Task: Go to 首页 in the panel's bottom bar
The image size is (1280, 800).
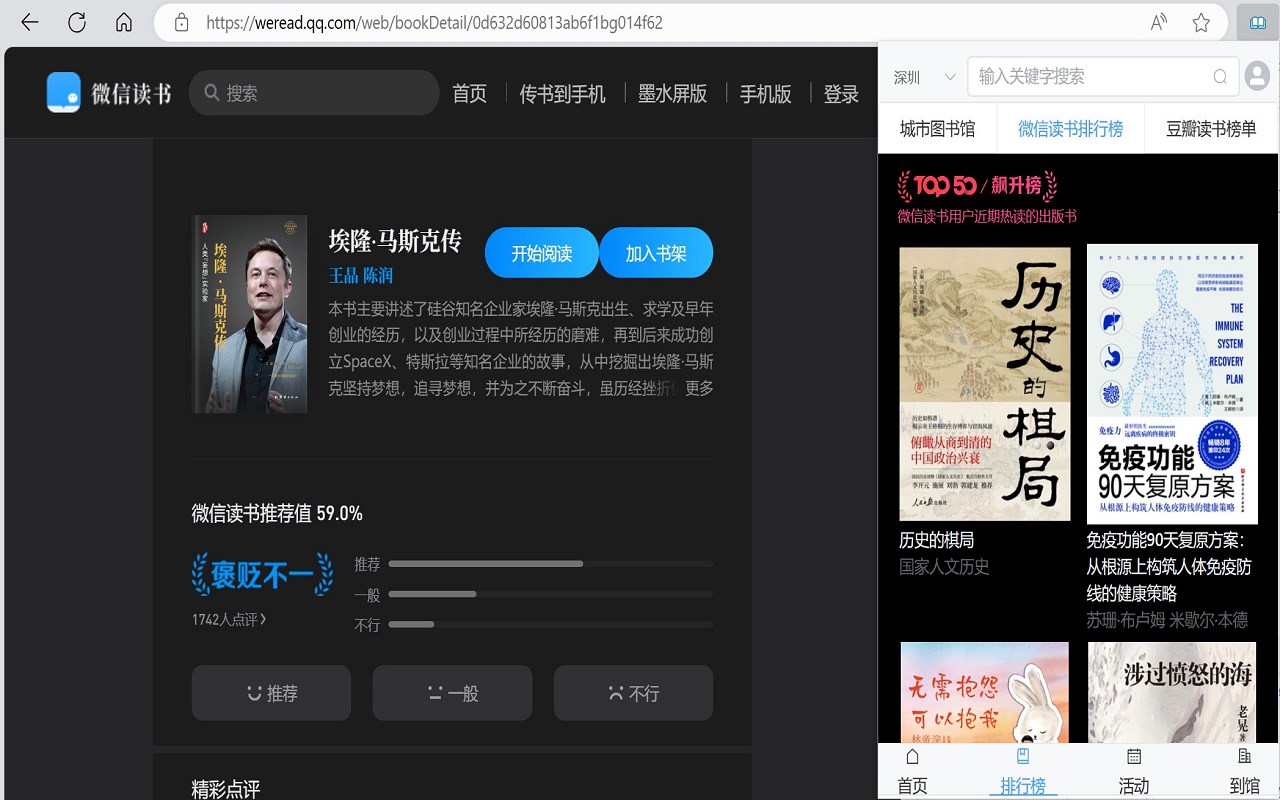Action: [x=912, y=772]
